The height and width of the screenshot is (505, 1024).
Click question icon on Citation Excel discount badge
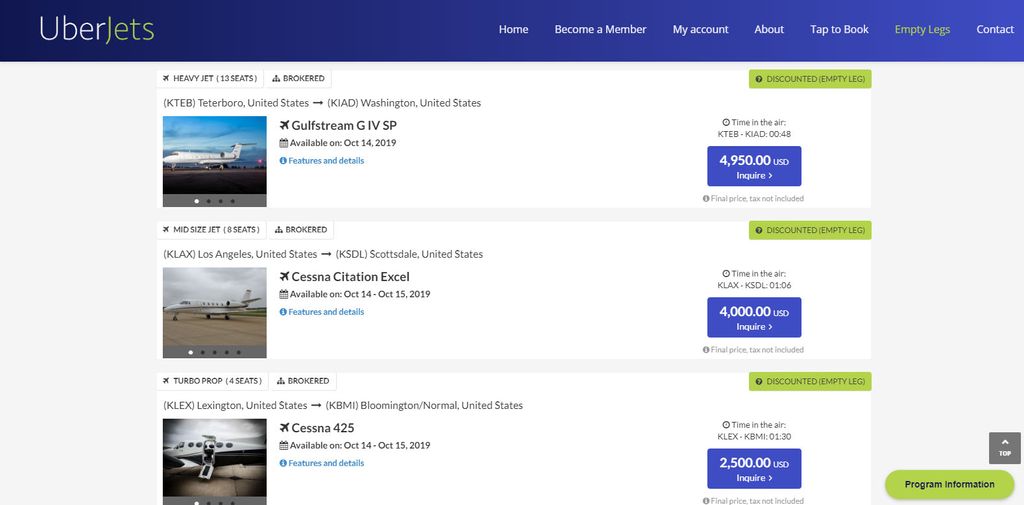tap(759, 231)
